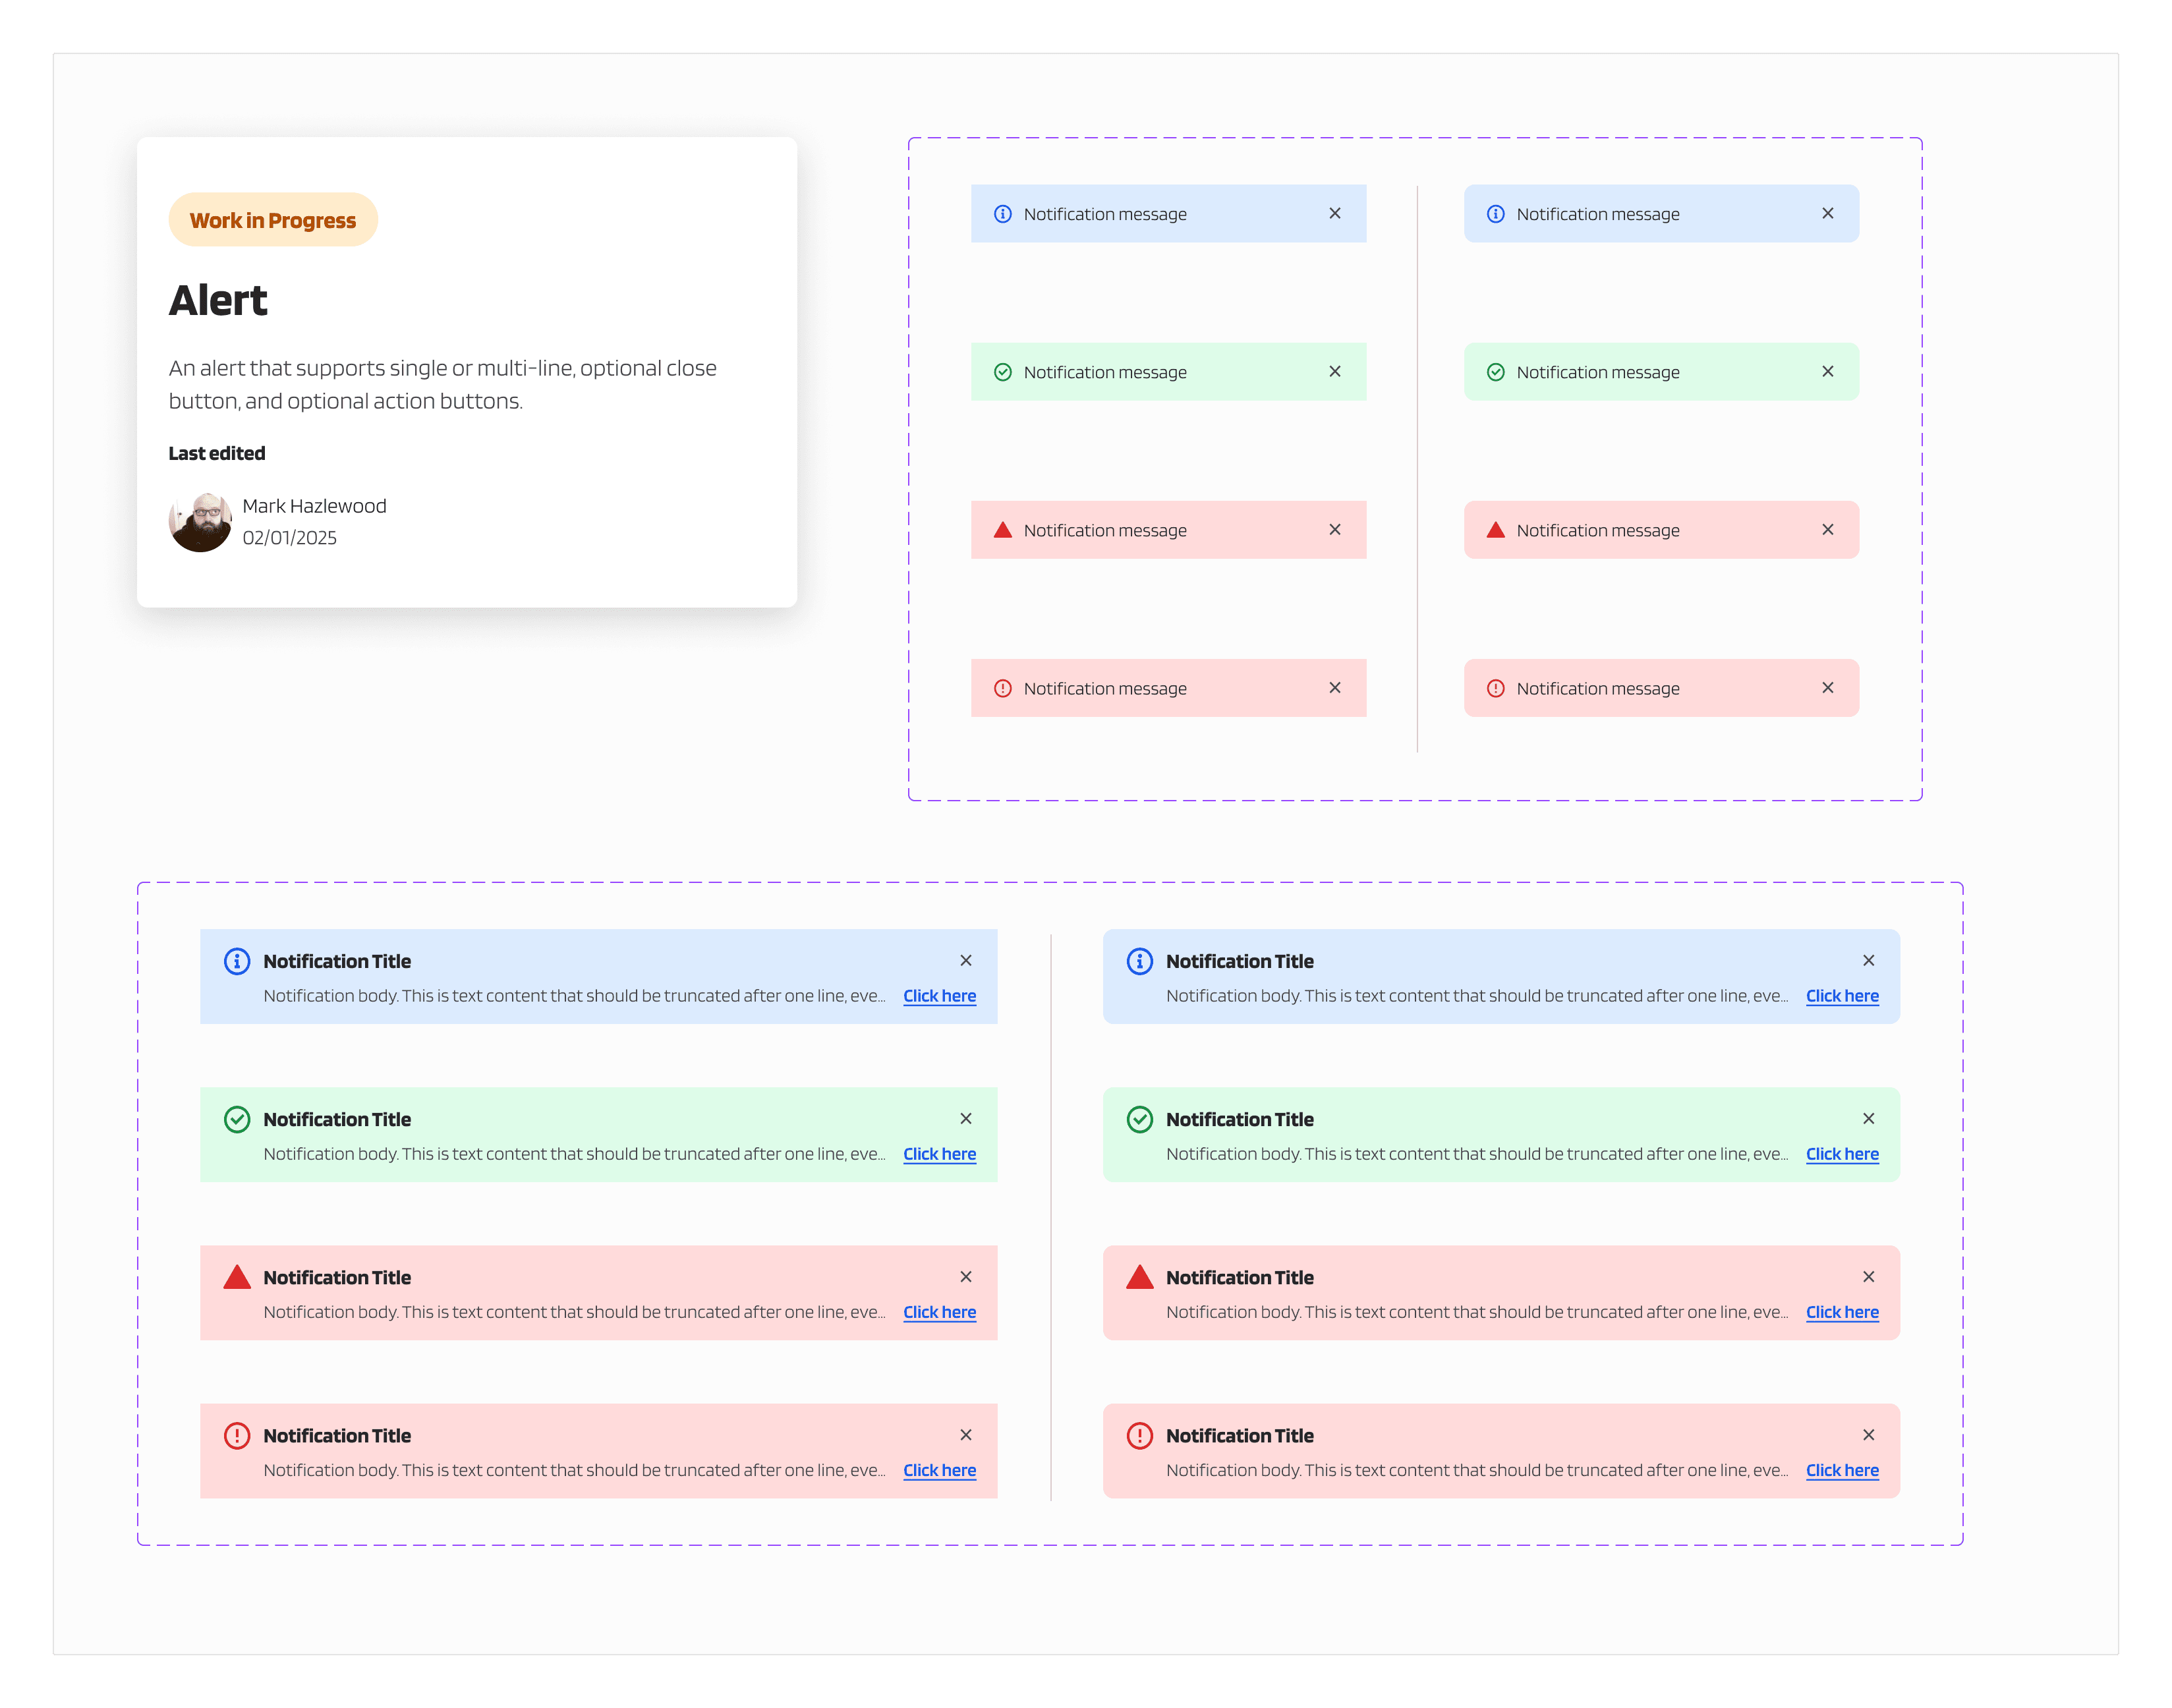Click green check icon in rounded small notification
This screenshot has height=1708, width=2172.
pyautogui.click(x=1495, y=372)
